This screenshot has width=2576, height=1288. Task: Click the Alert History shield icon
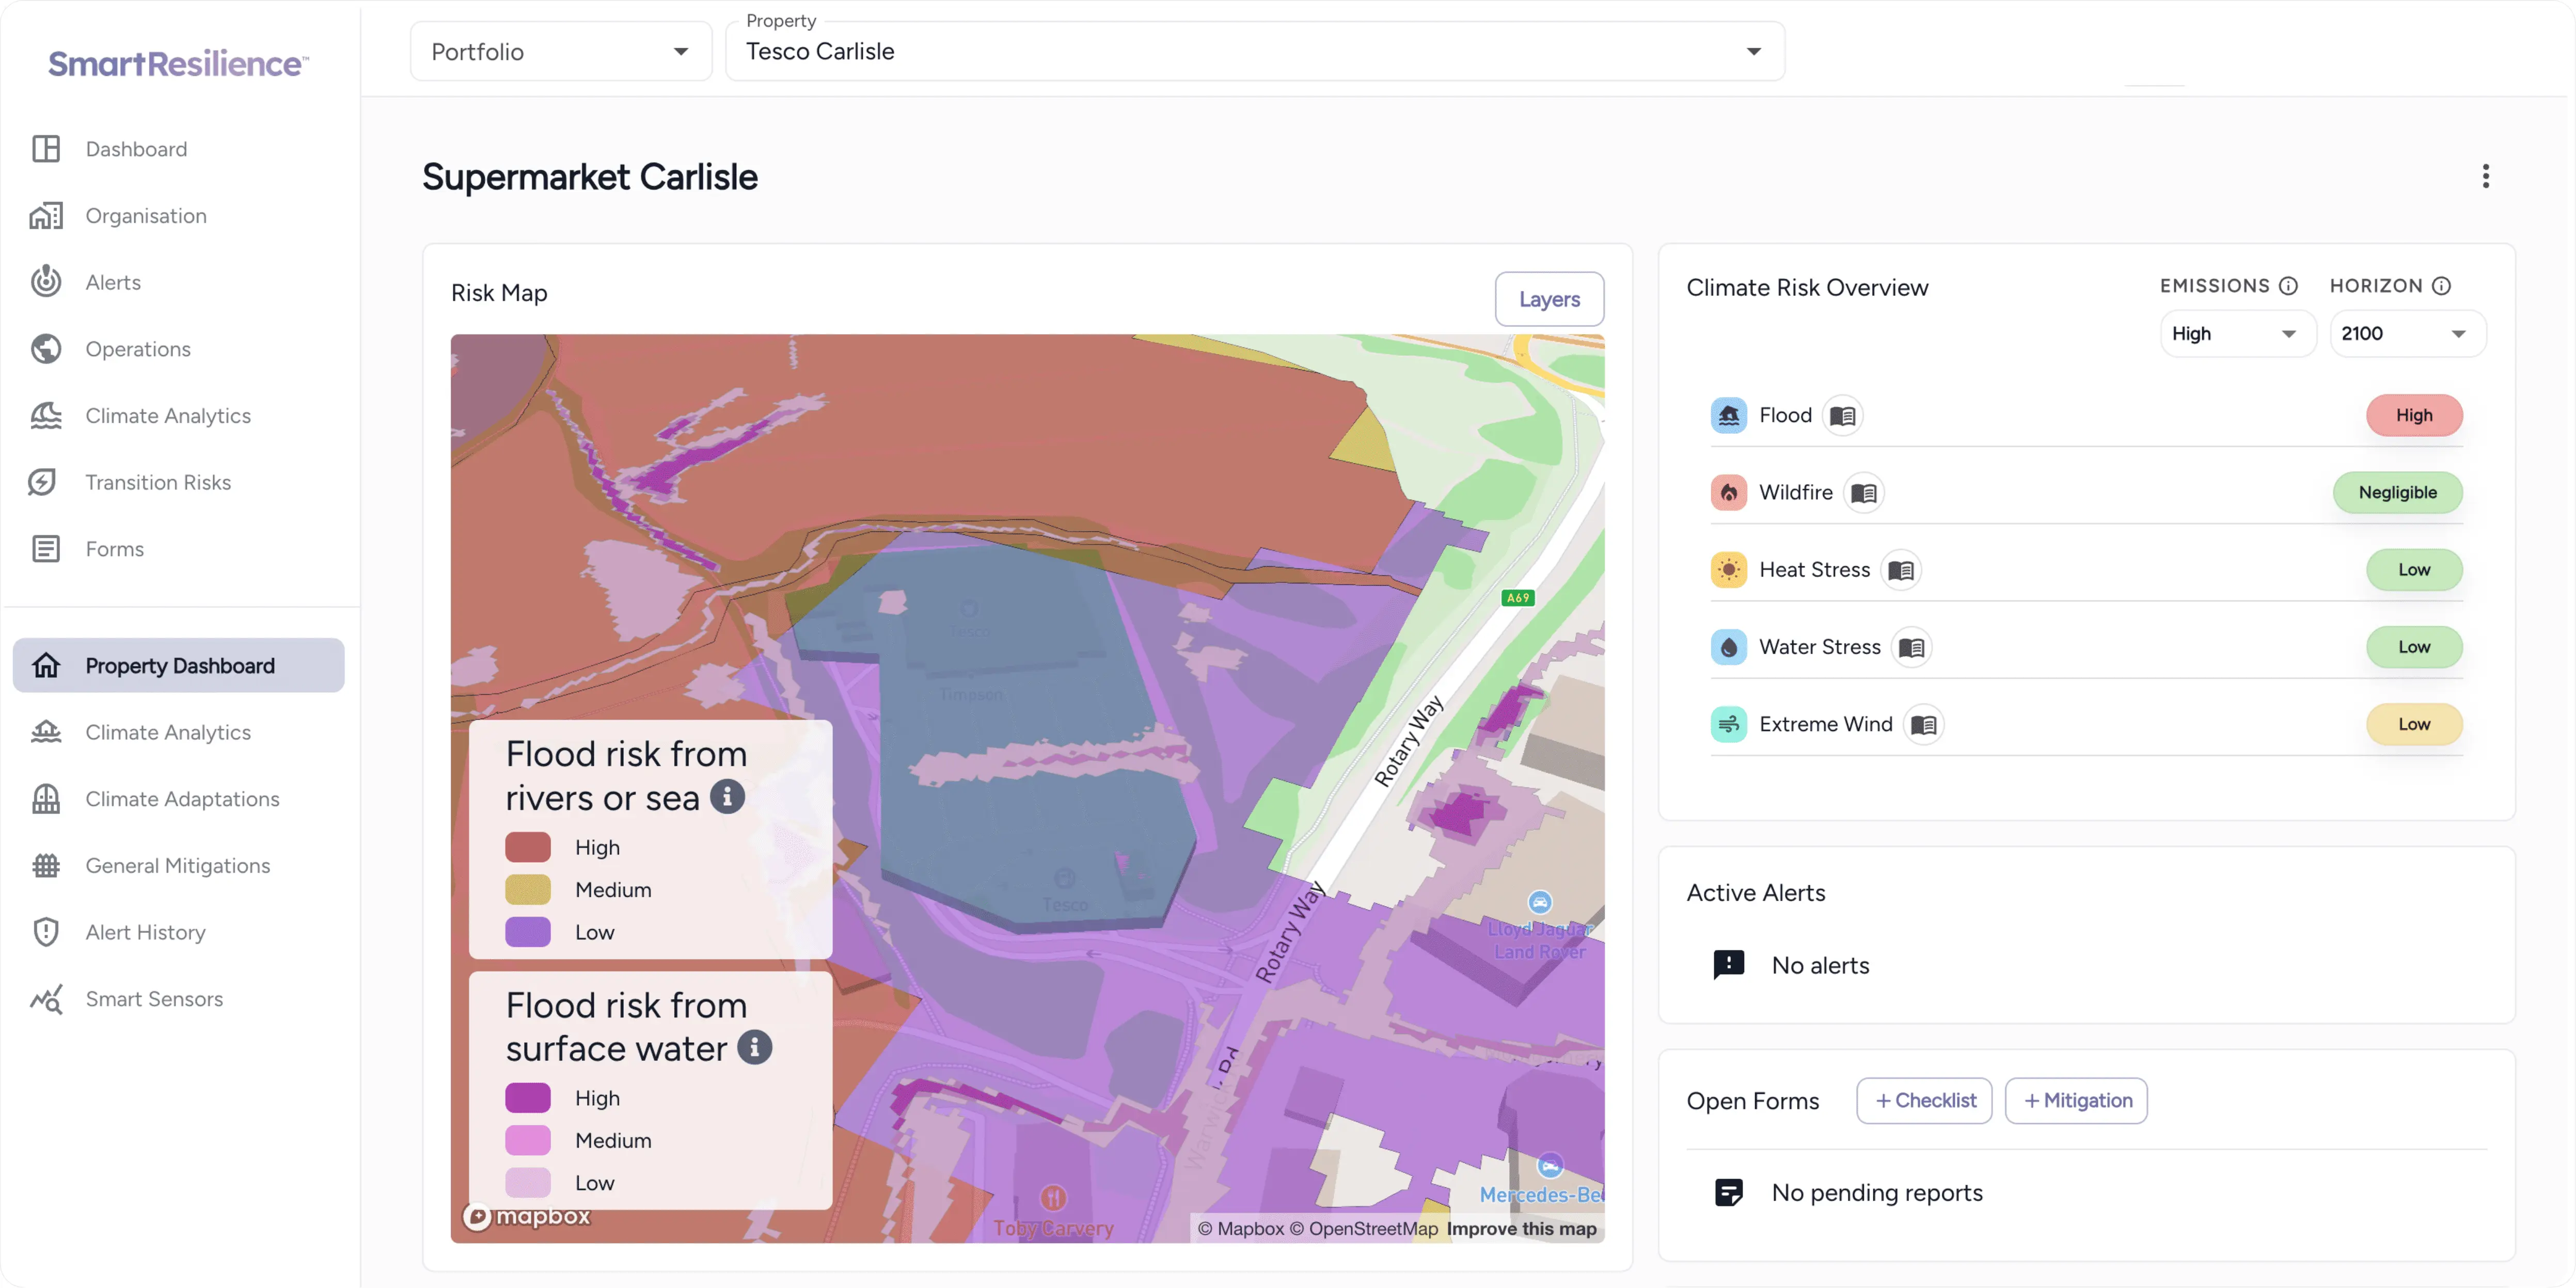click(x=46, y=932)
